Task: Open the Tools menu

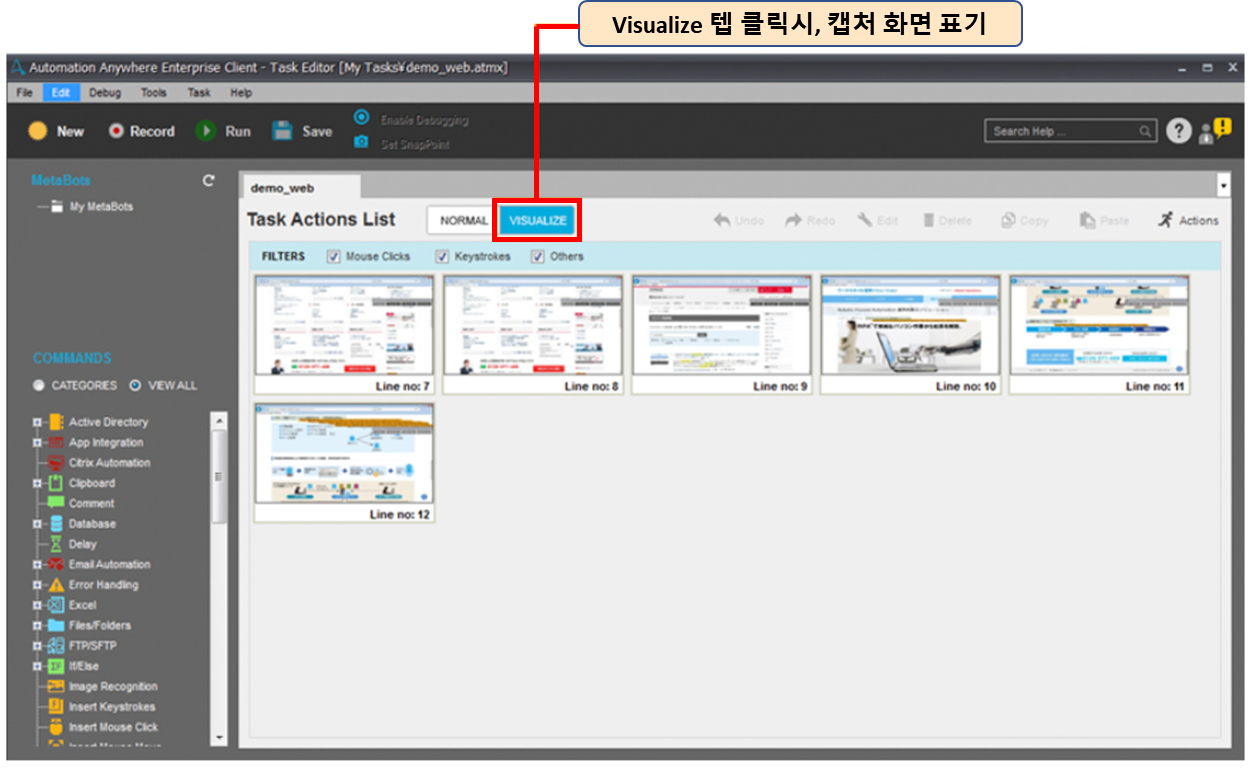Action: [153, 93]
